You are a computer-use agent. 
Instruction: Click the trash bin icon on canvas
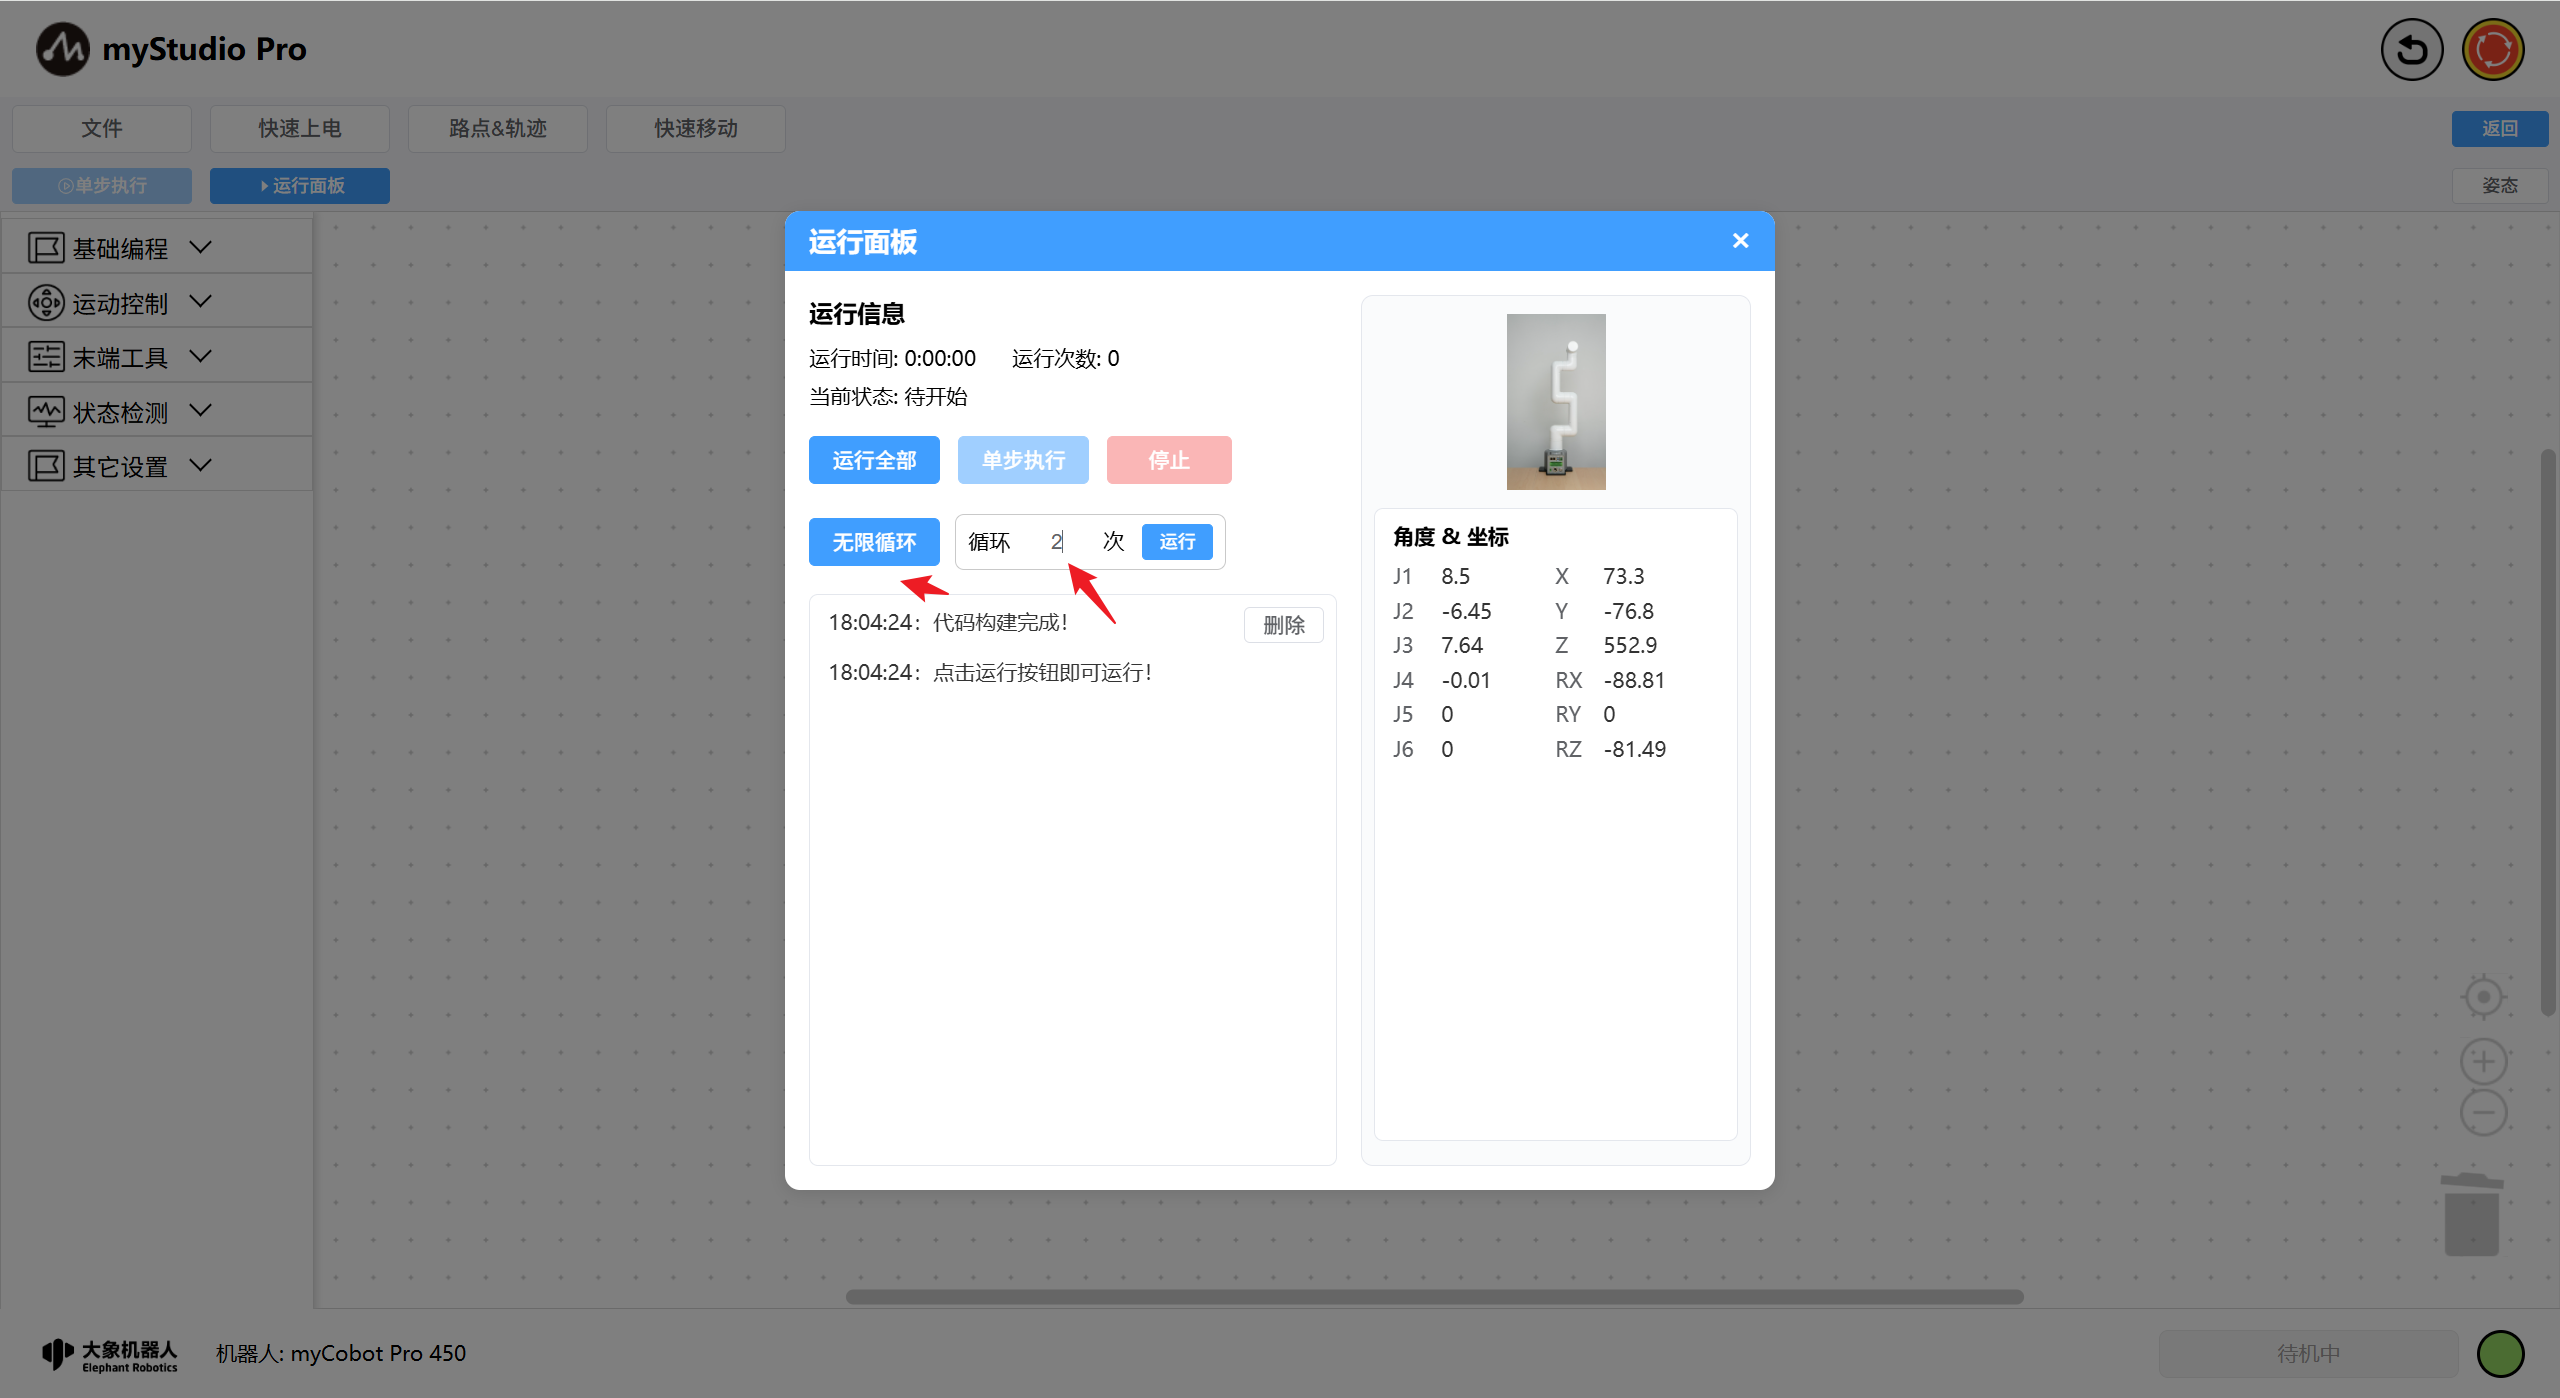point(2471,1214)
